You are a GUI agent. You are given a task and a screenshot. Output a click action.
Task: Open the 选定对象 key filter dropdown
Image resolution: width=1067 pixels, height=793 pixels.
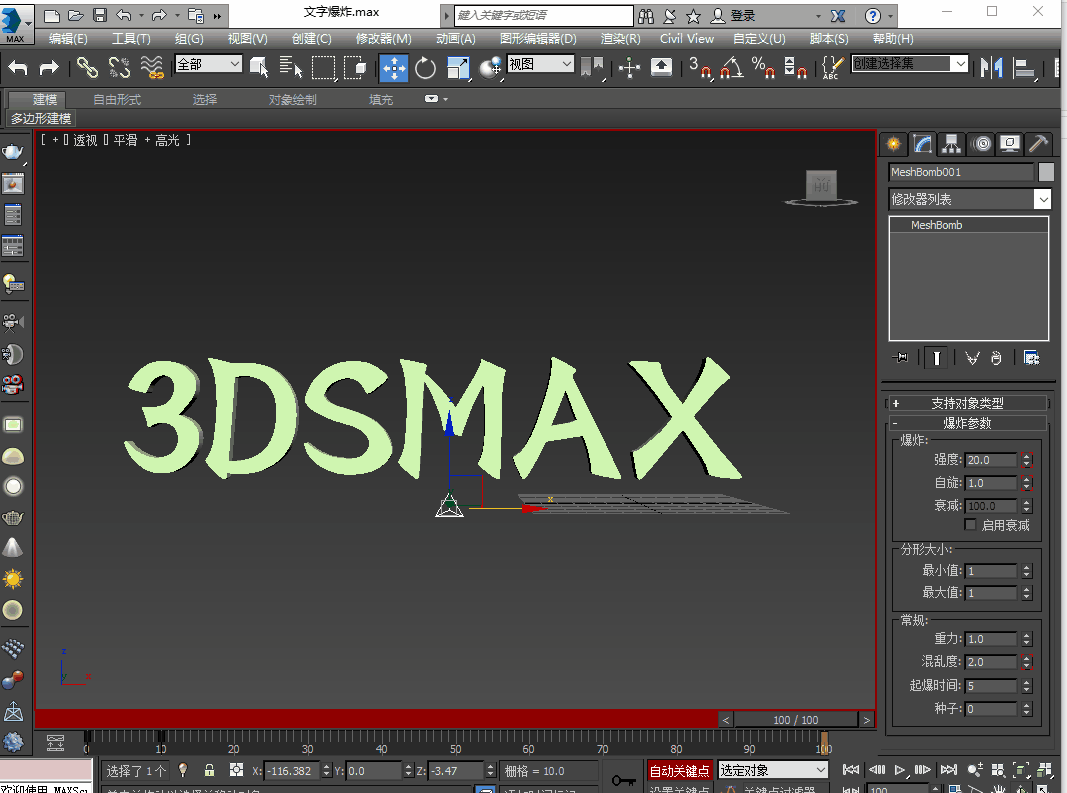[772, 770]
